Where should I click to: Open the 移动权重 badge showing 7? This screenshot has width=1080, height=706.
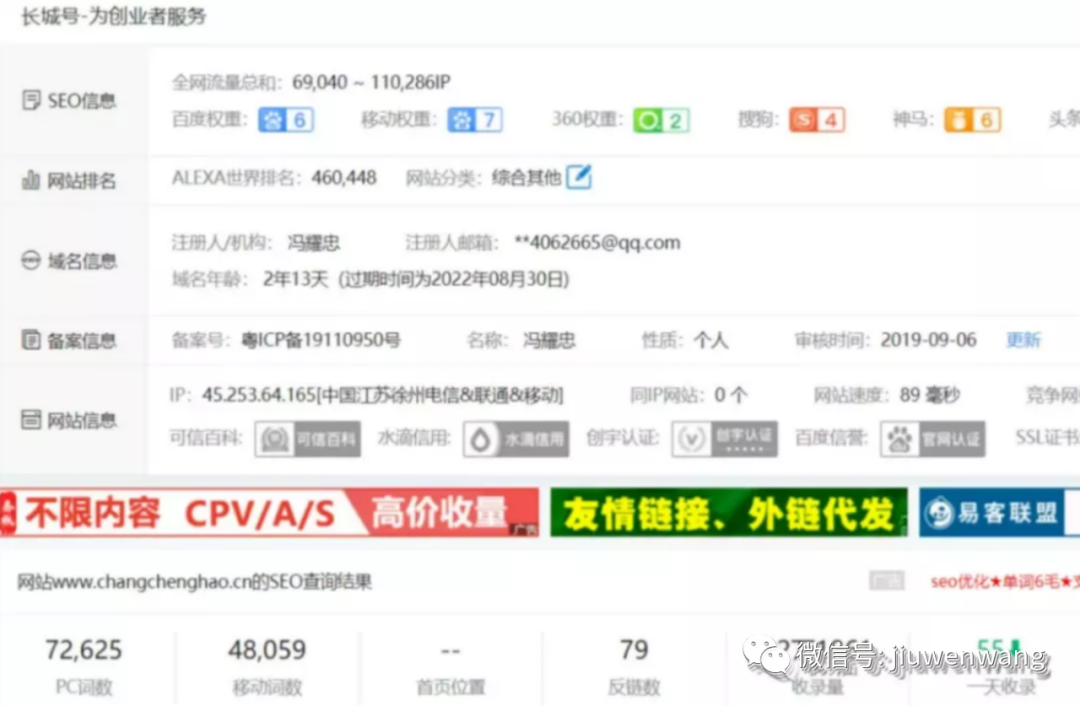tap(475, 120)
